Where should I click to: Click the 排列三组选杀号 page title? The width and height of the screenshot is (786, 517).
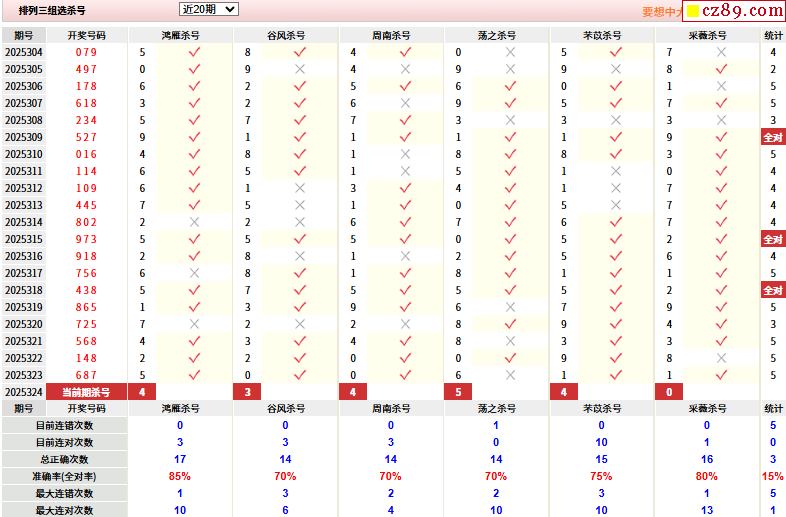tap(52, 10)
